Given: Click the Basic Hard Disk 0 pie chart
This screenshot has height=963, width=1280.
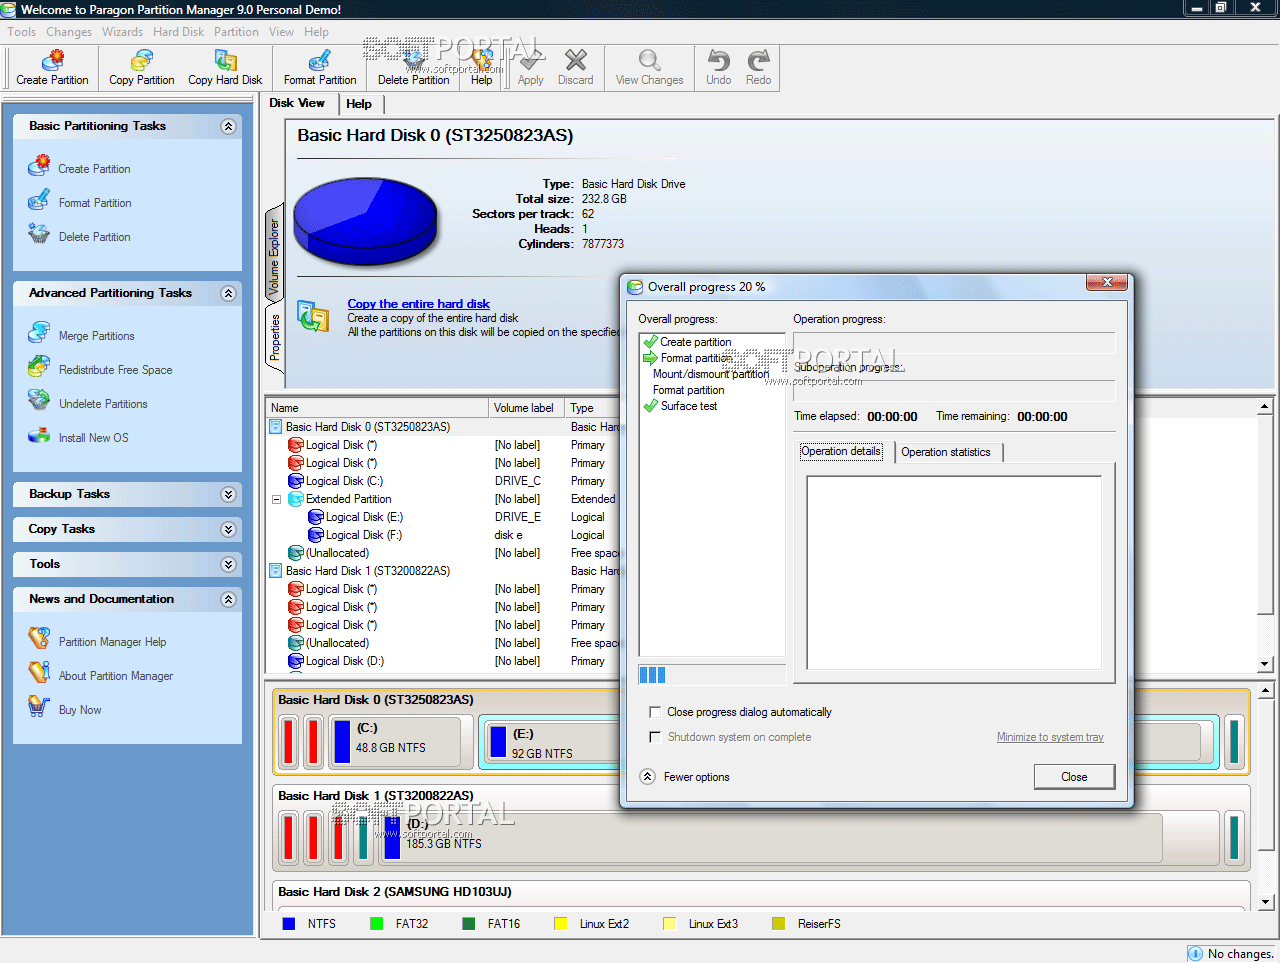Looking at the screenshot, I should coord(365,222).
